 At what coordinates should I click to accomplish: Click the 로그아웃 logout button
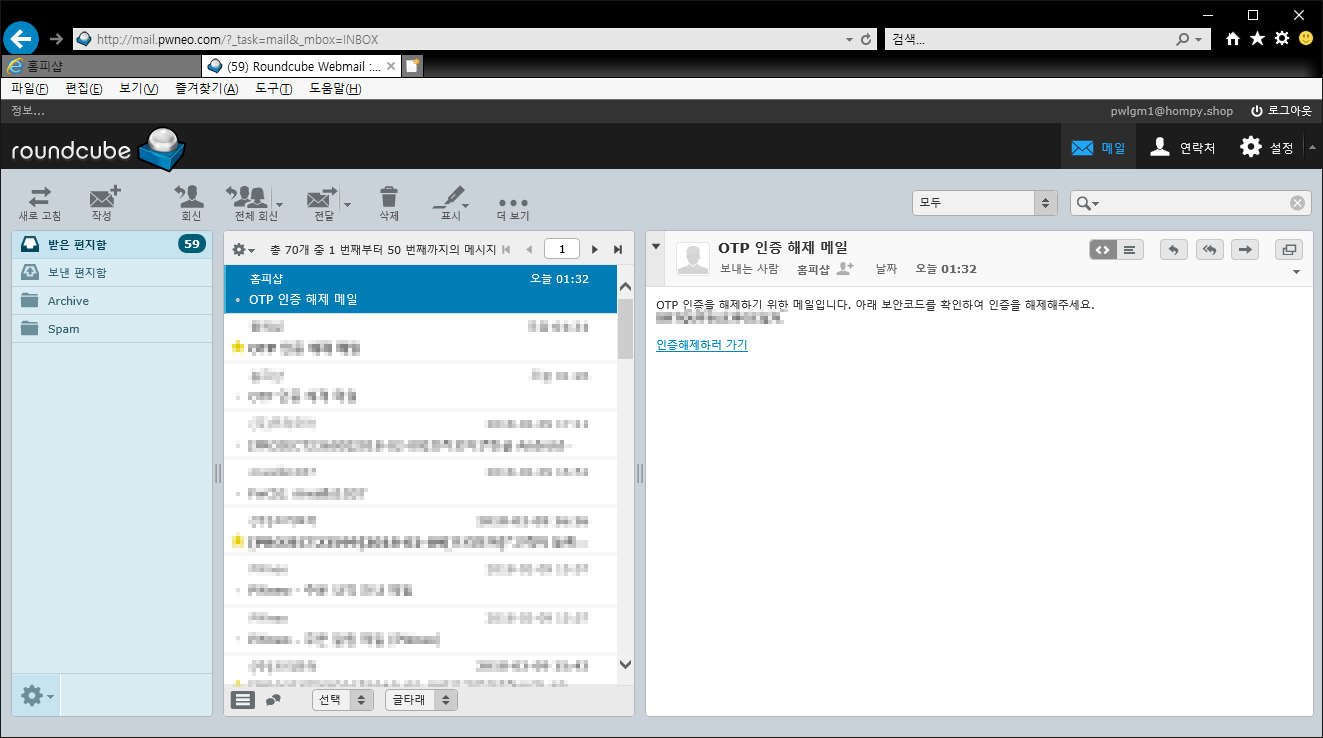point(1280,111)
